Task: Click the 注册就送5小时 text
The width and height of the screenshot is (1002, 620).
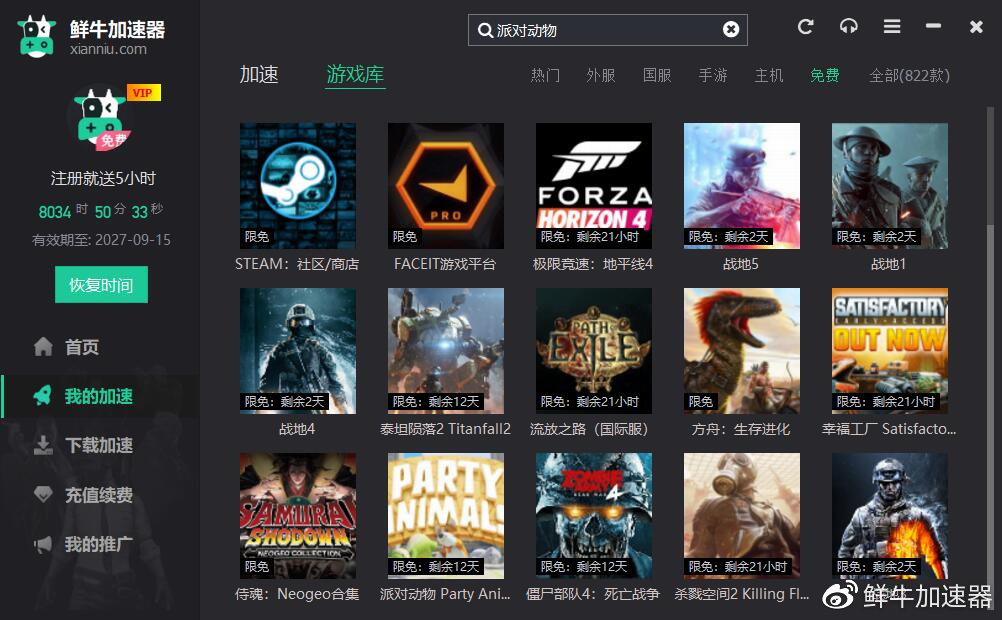Action: (103, 178)
